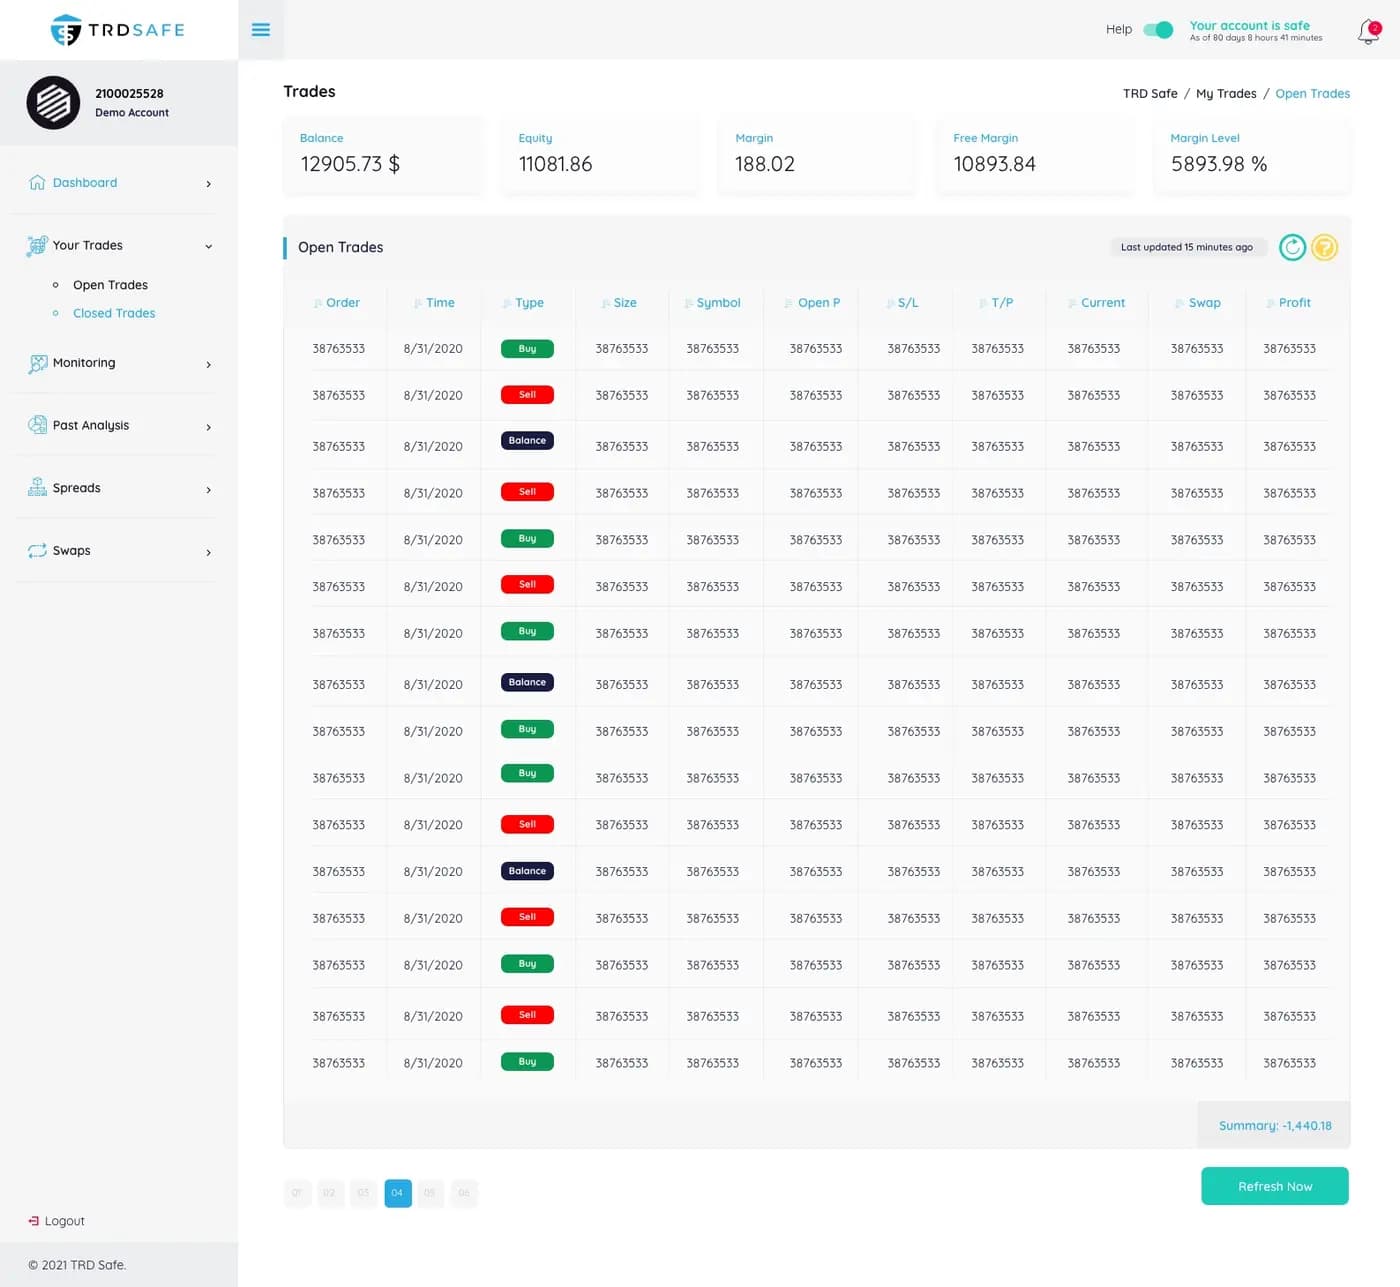Click sort icon beside Swap header
Viewport: 1400px width, 1287px height.
click(1180, 303)
